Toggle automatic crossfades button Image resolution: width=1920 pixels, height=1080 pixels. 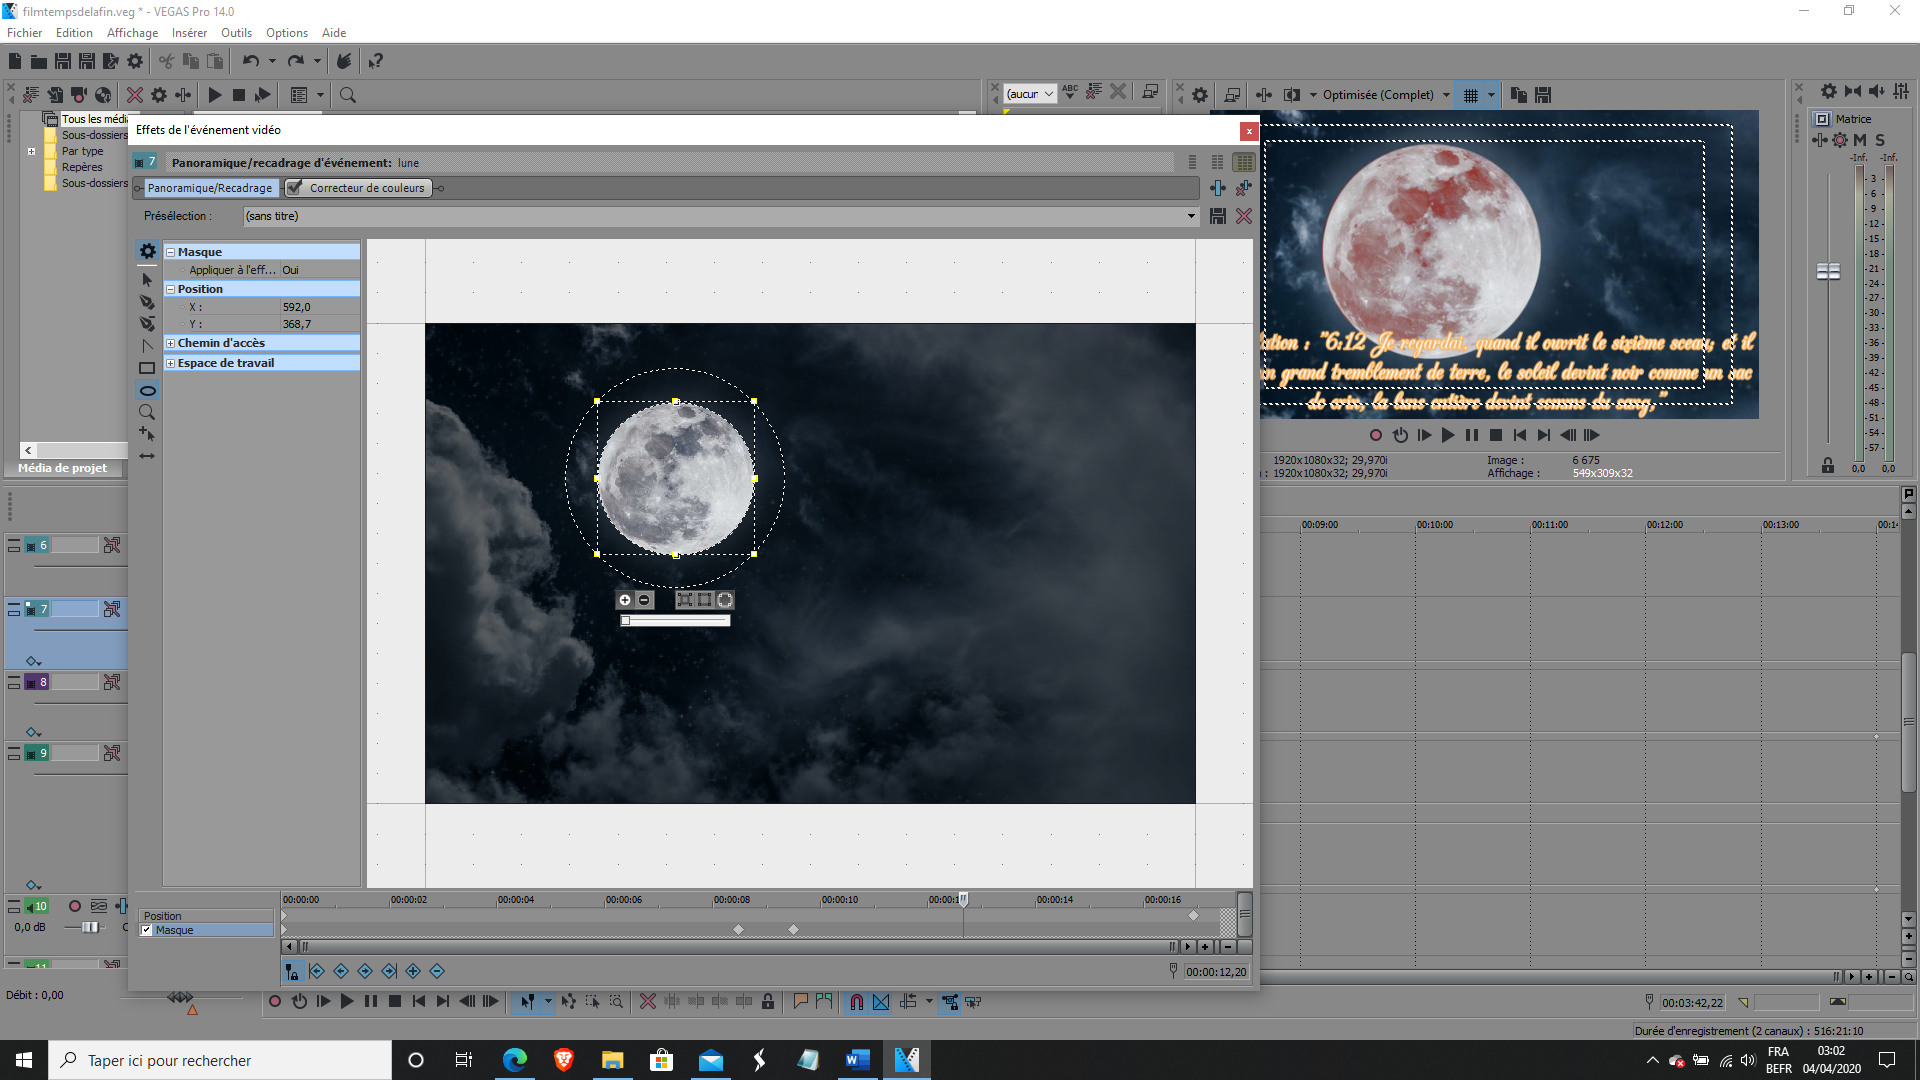881,1002
